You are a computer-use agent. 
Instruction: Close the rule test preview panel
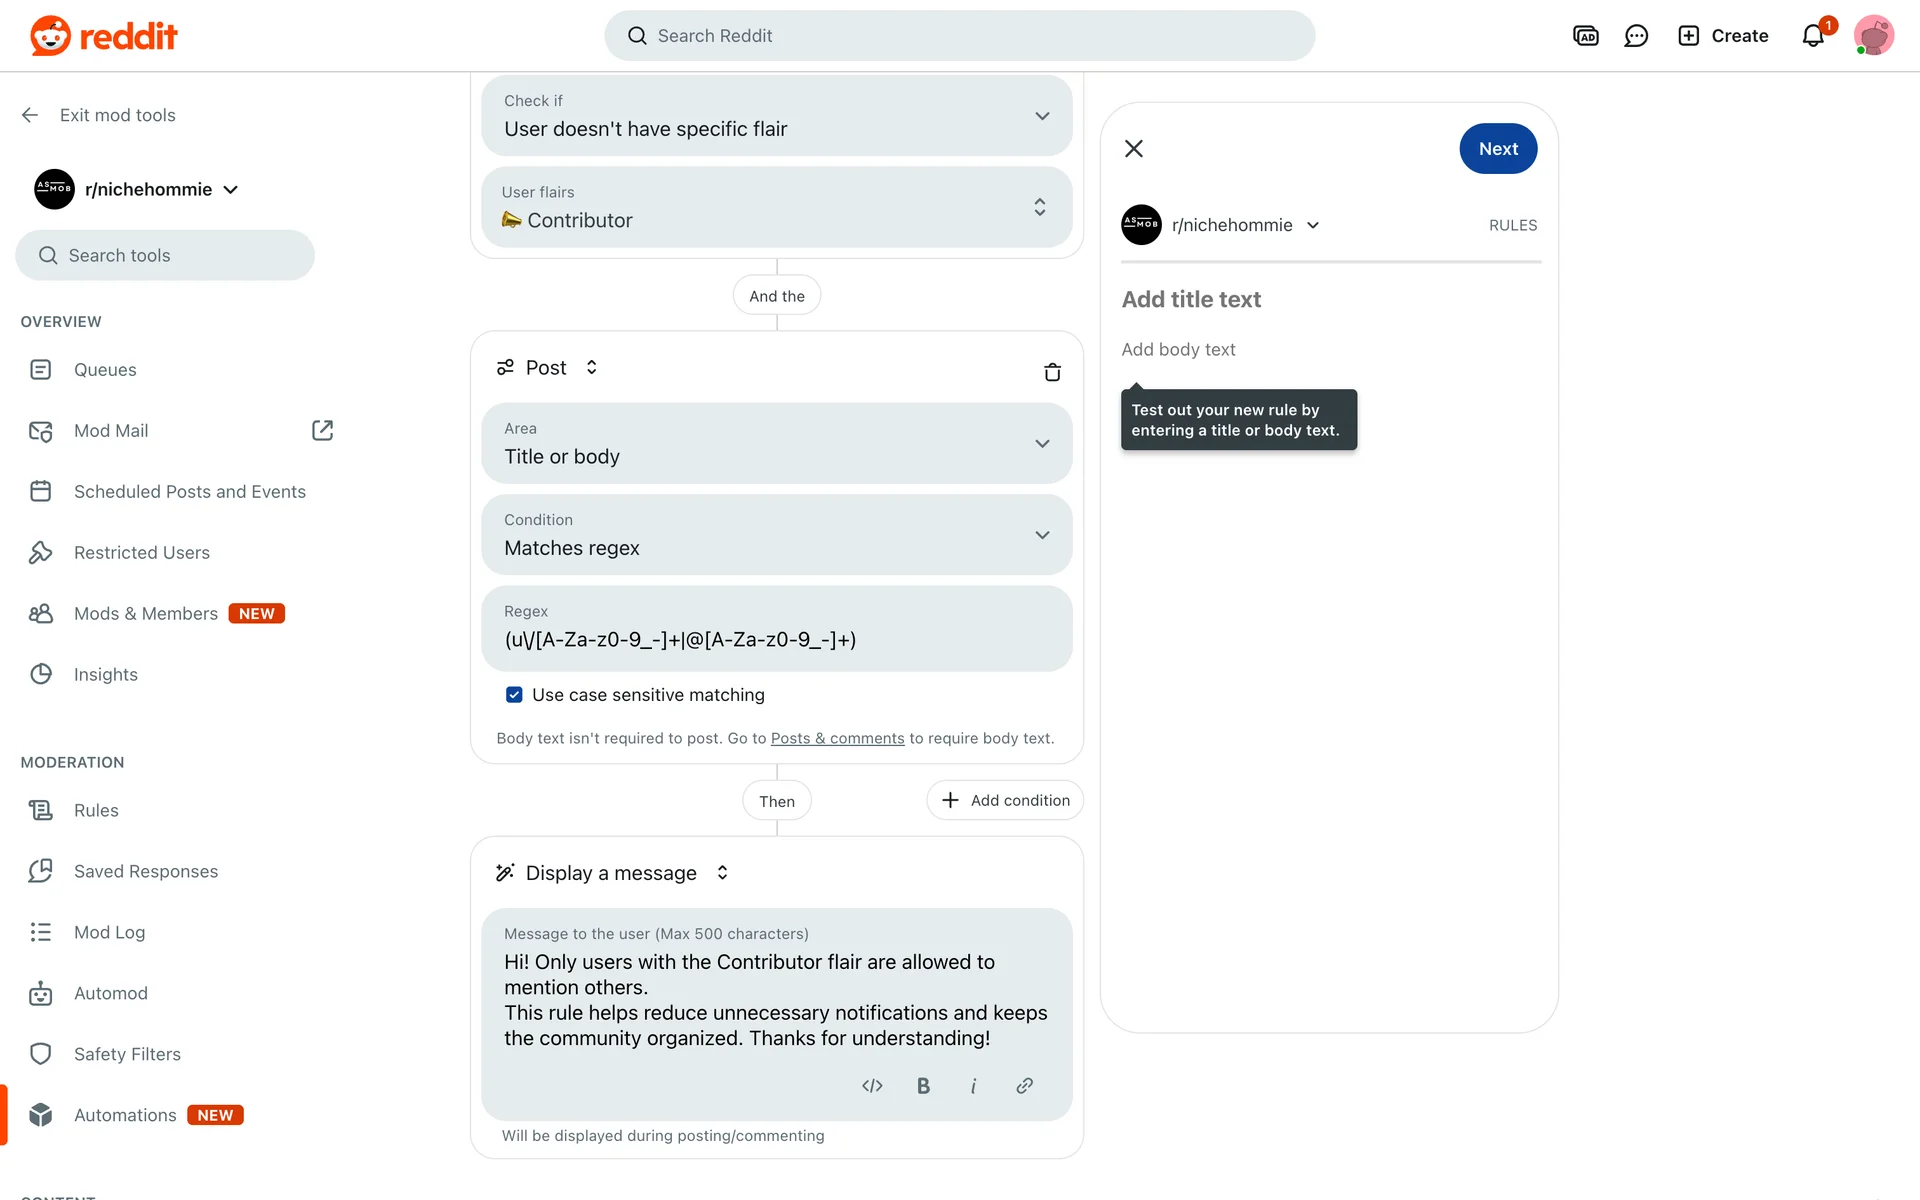pos(1133,149)
